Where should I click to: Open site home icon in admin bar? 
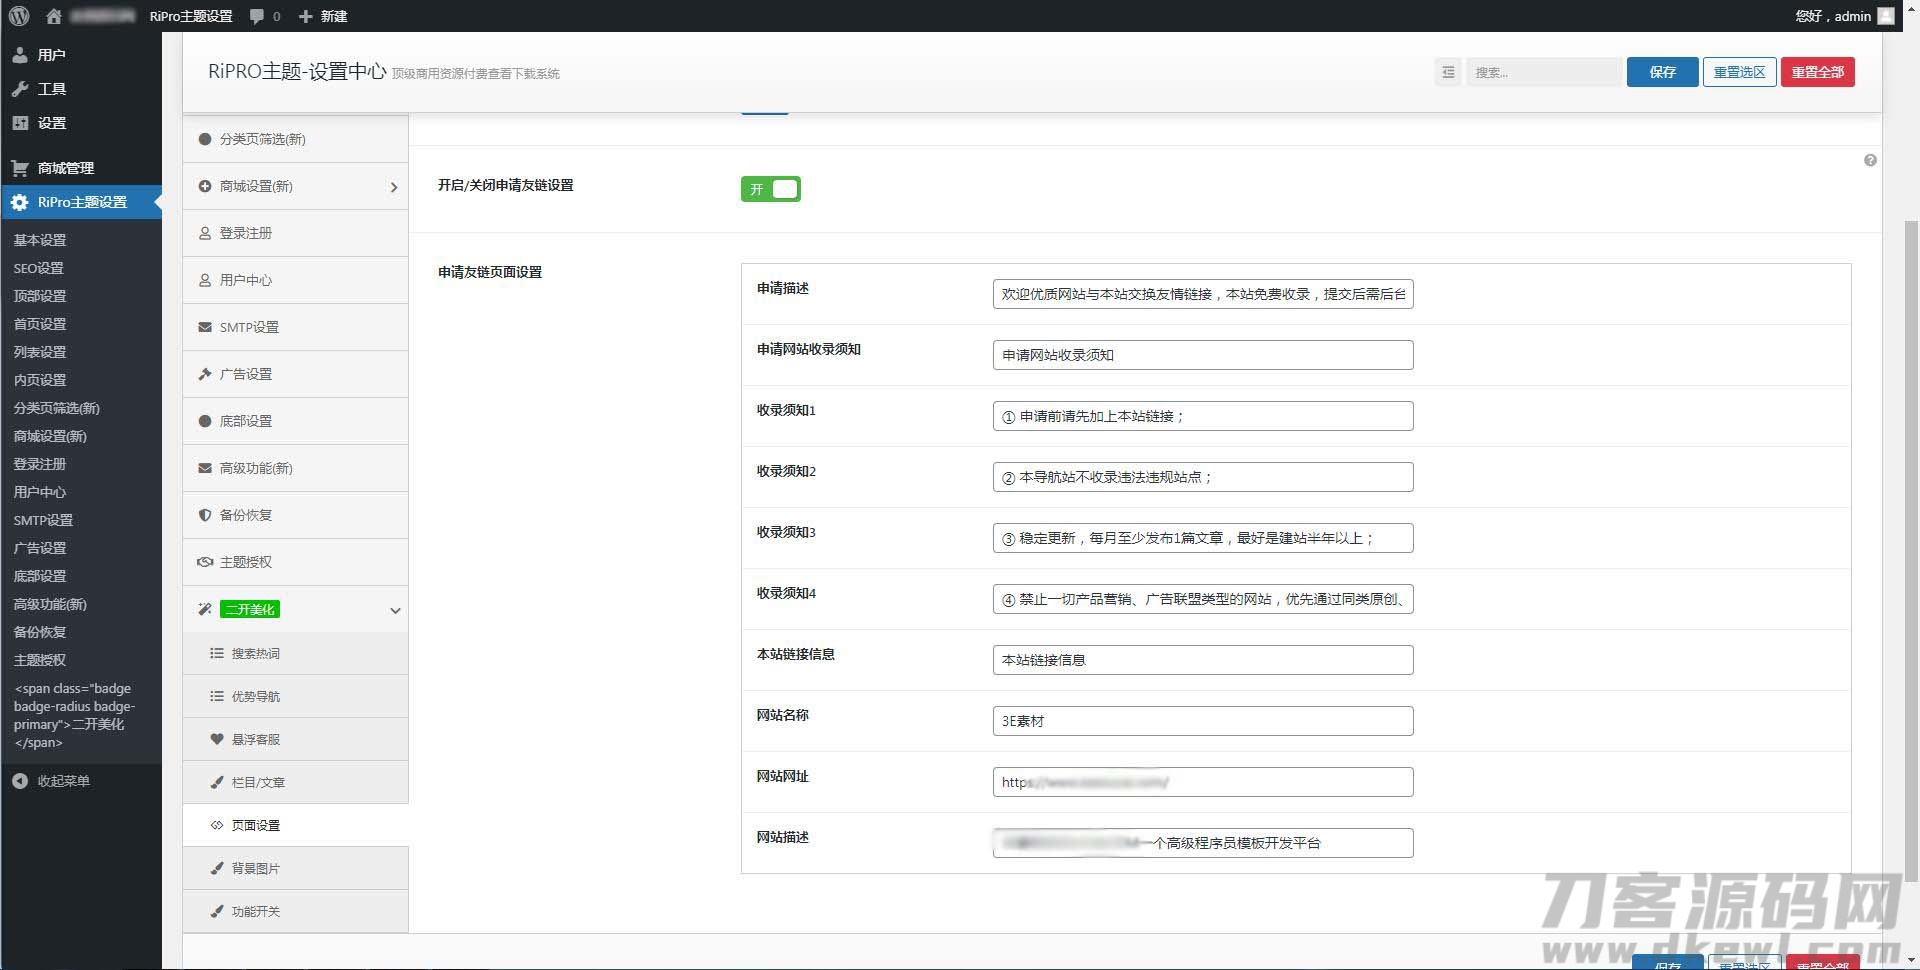pyautogui.click(x=54, y=16)
